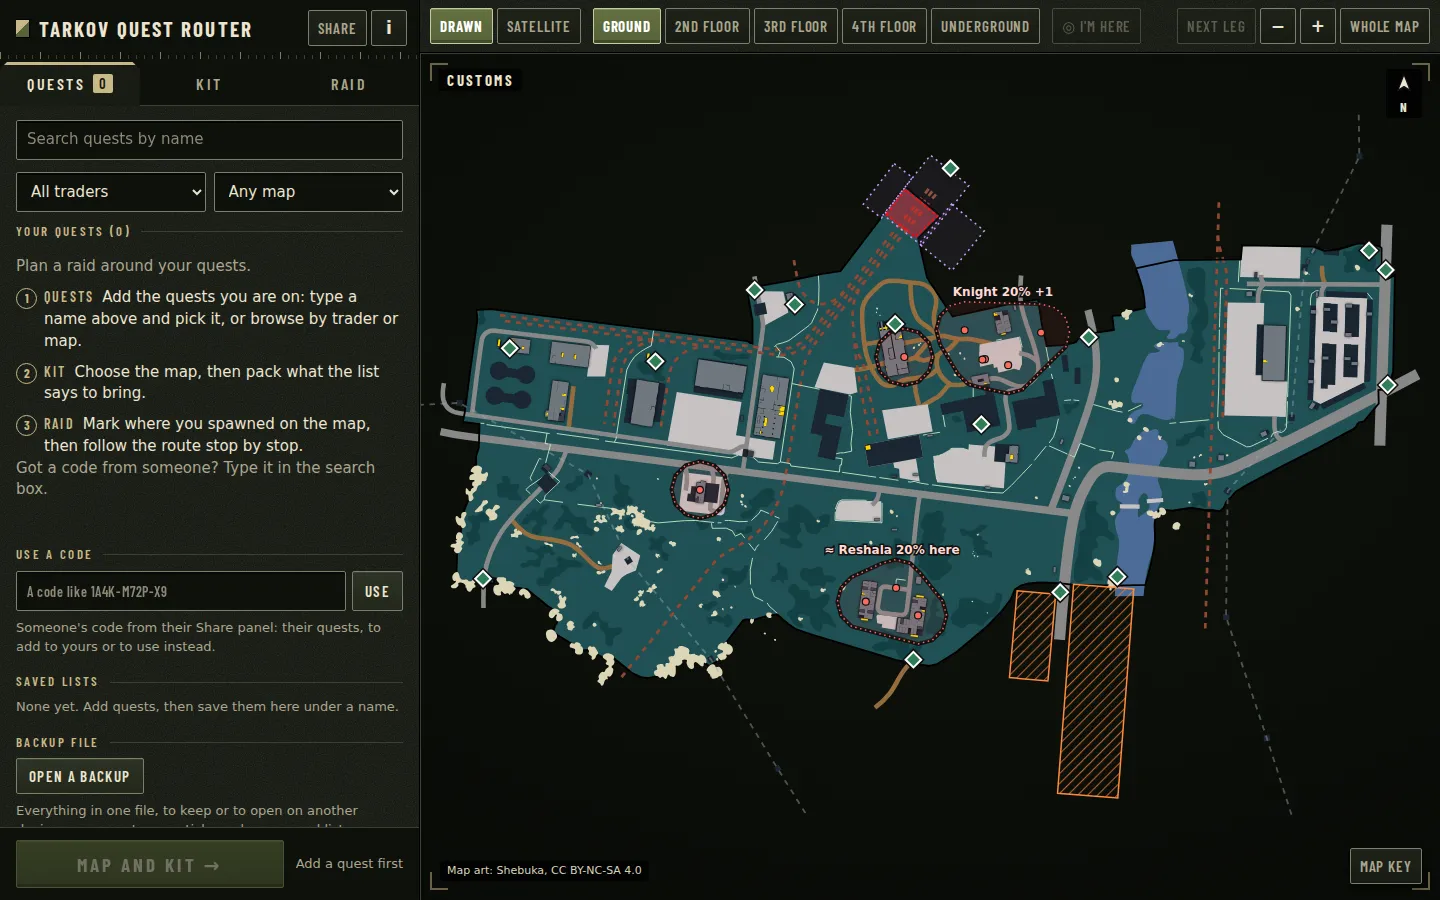This screenshot has width=1440, height=900.
Task: Click the Reshala 20% here map label
Action: [892, 550]
